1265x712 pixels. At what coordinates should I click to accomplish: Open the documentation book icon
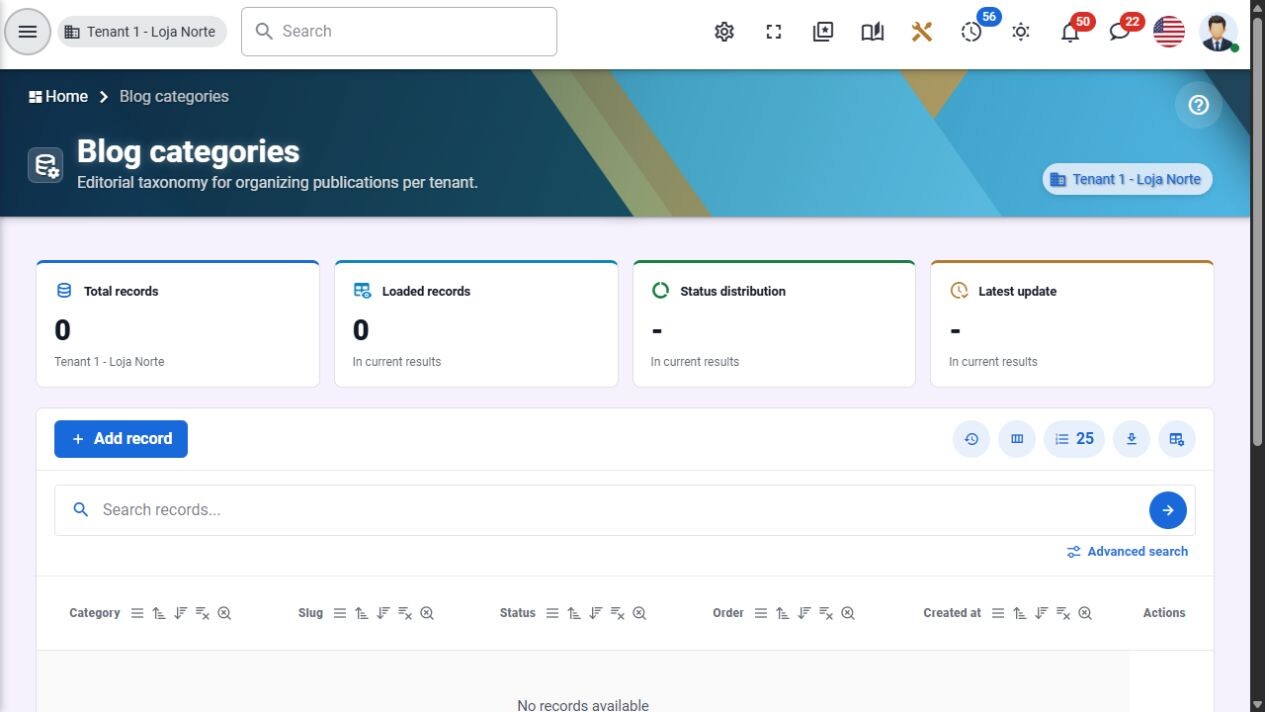[872, 32]
